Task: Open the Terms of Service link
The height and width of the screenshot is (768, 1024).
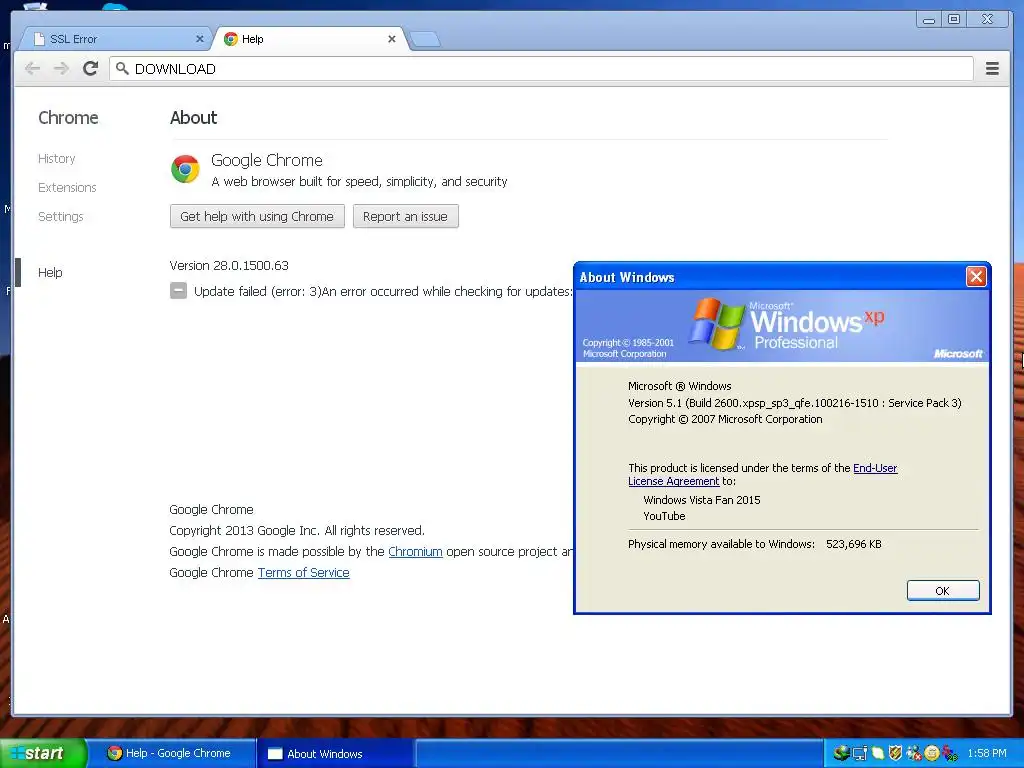Action: click(304, 573)
